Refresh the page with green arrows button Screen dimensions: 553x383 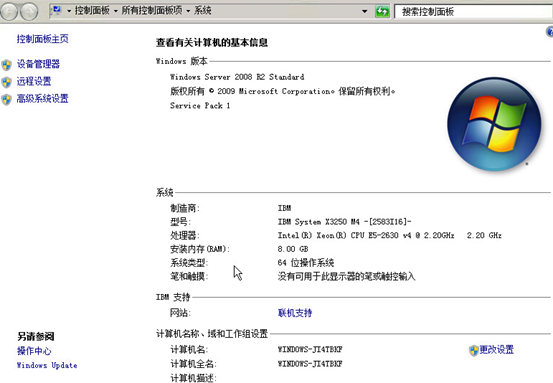[x=382, y=12]
